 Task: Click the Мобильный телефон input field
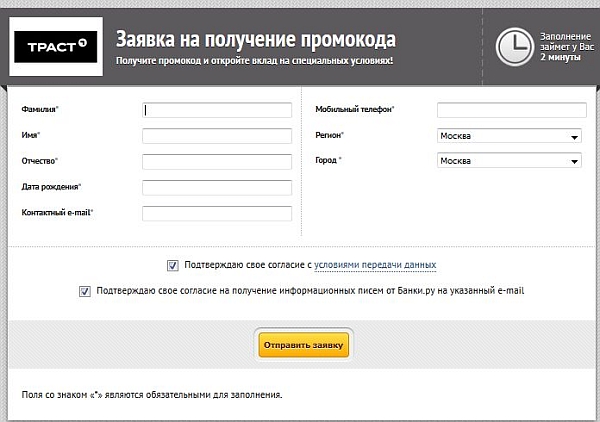click(x=509, y=110)
